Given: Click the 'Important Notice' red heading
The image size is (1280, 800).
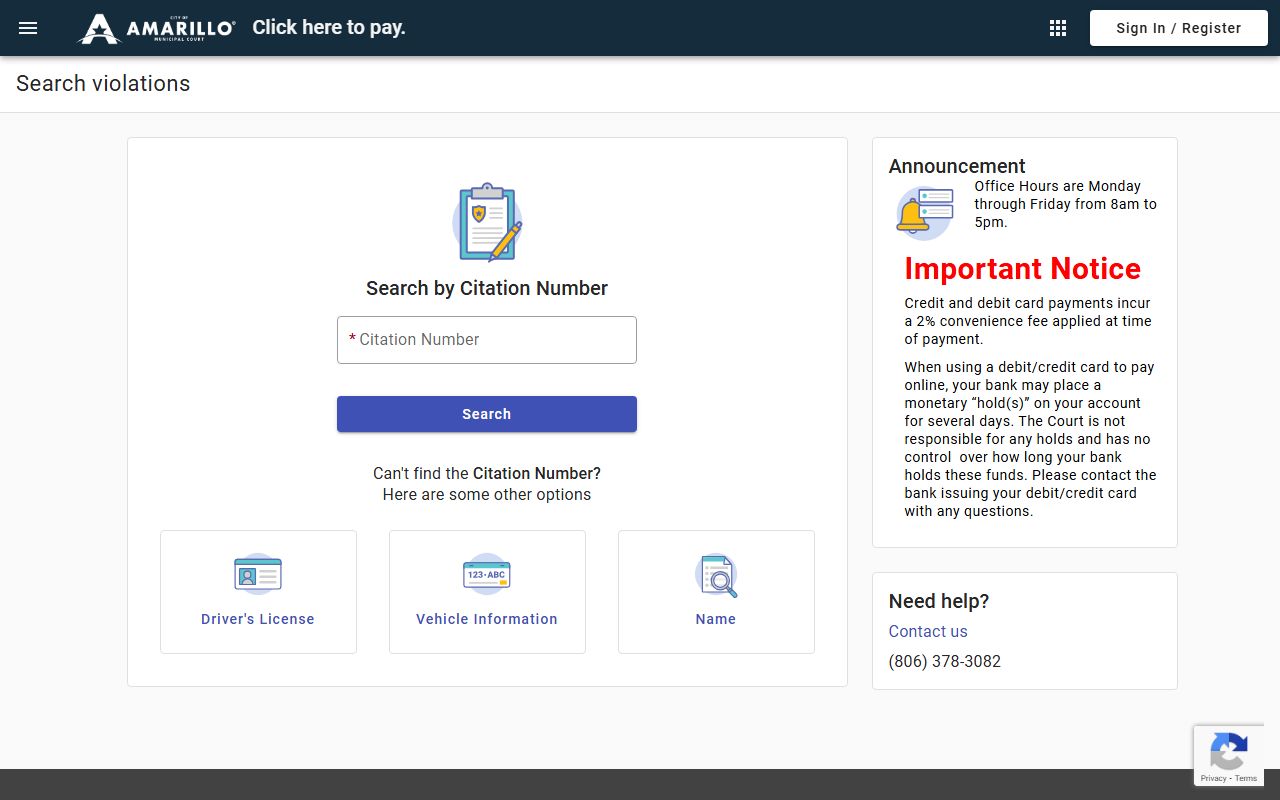Looking at the screenshot, I should tap(1022, 269).
